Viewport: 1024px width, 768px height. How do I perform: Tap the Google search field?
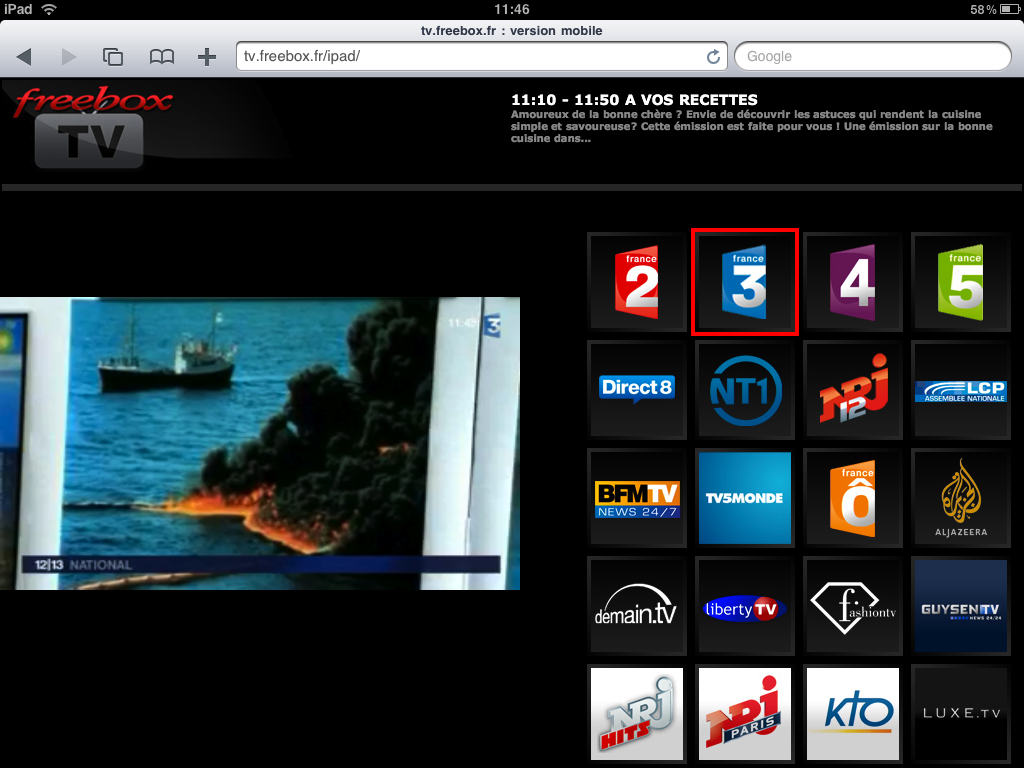pos(873,56)
